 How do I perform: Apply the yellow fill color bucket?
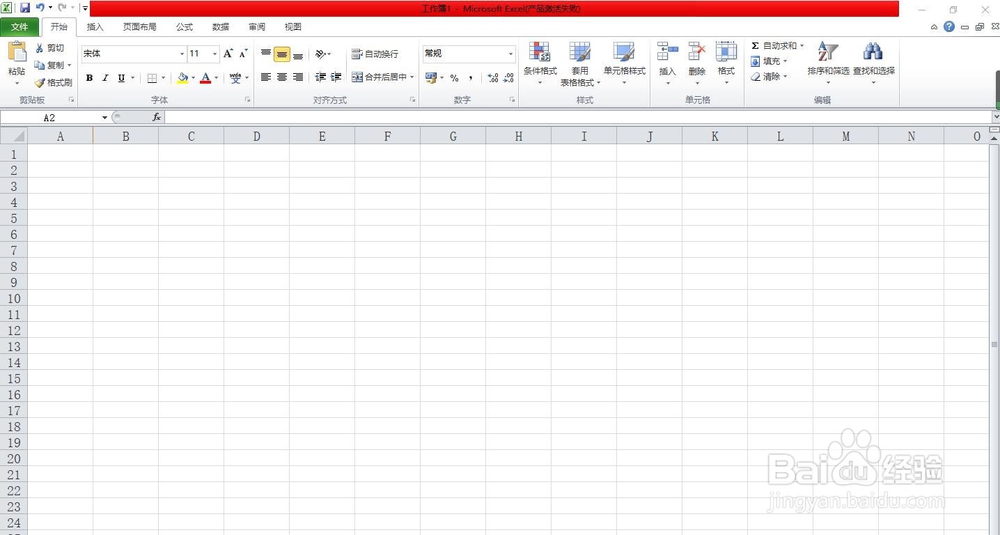coord(182,78)
